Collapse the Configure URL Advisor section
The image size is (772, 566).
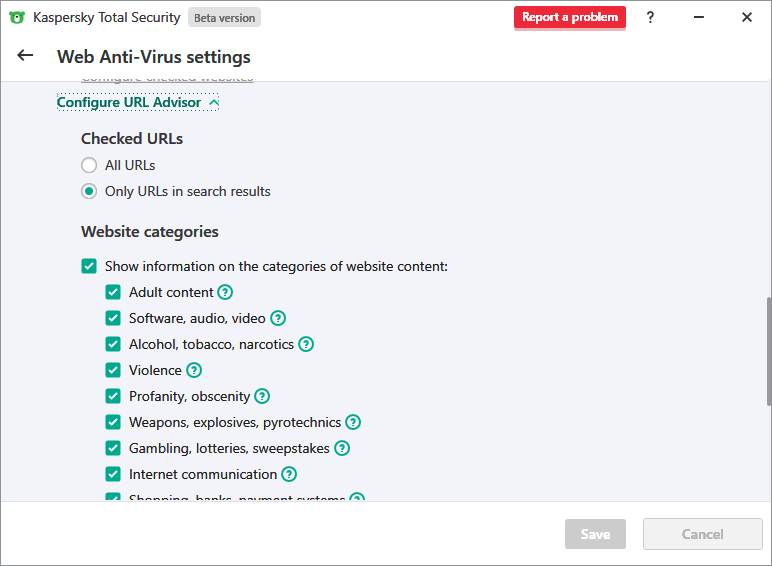pos(138,103)
